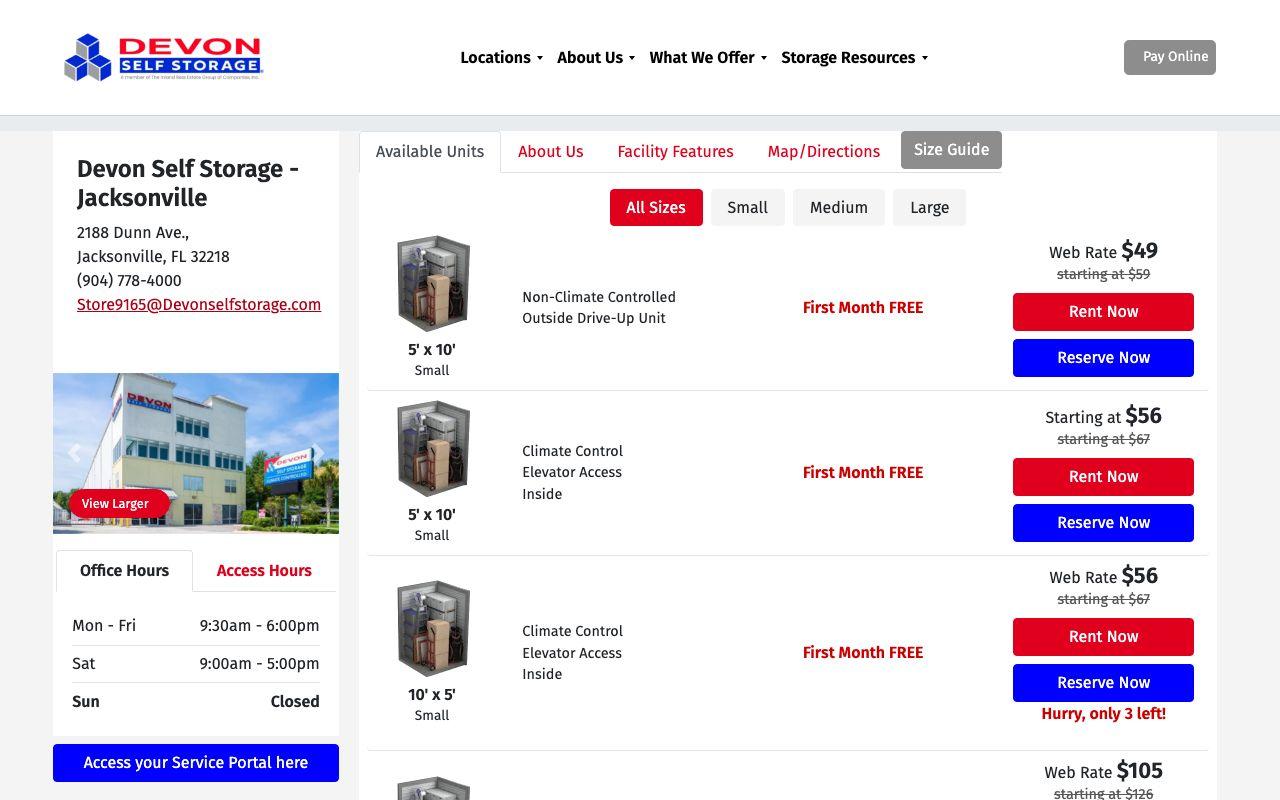
Task: Filter units by Large size
Action: pyautogui.click(x=930, y=208)
